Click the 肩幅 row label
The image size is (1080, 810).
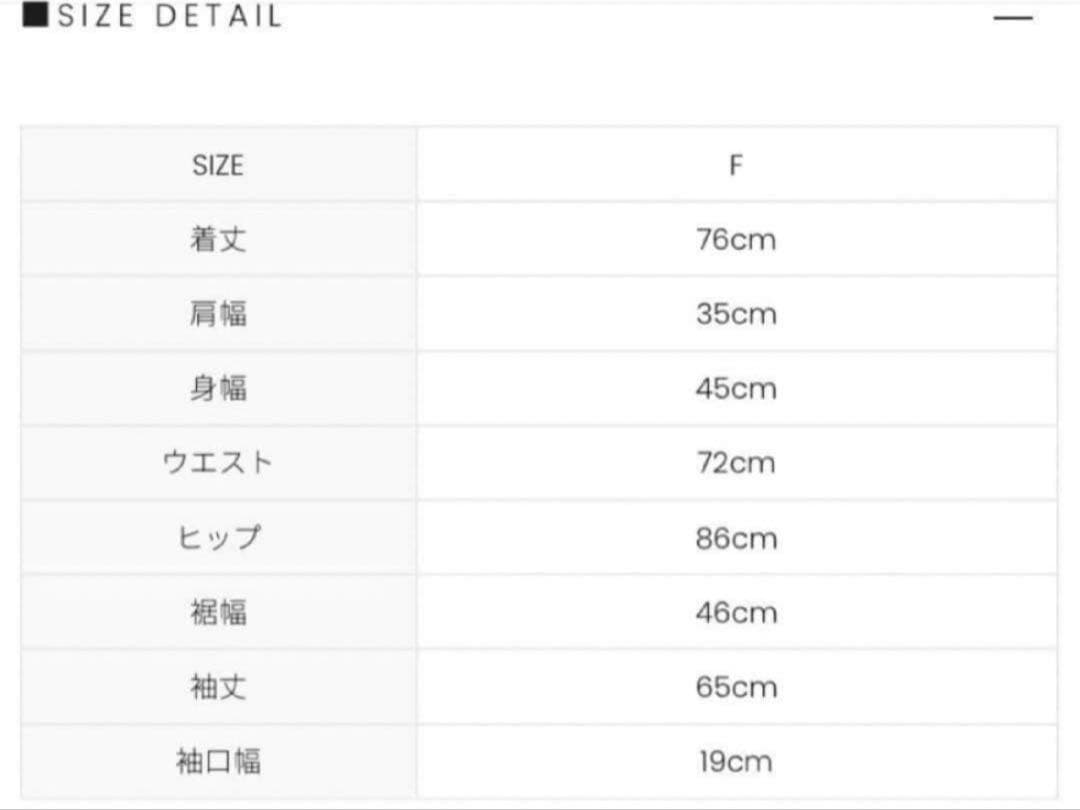[218, 314]
